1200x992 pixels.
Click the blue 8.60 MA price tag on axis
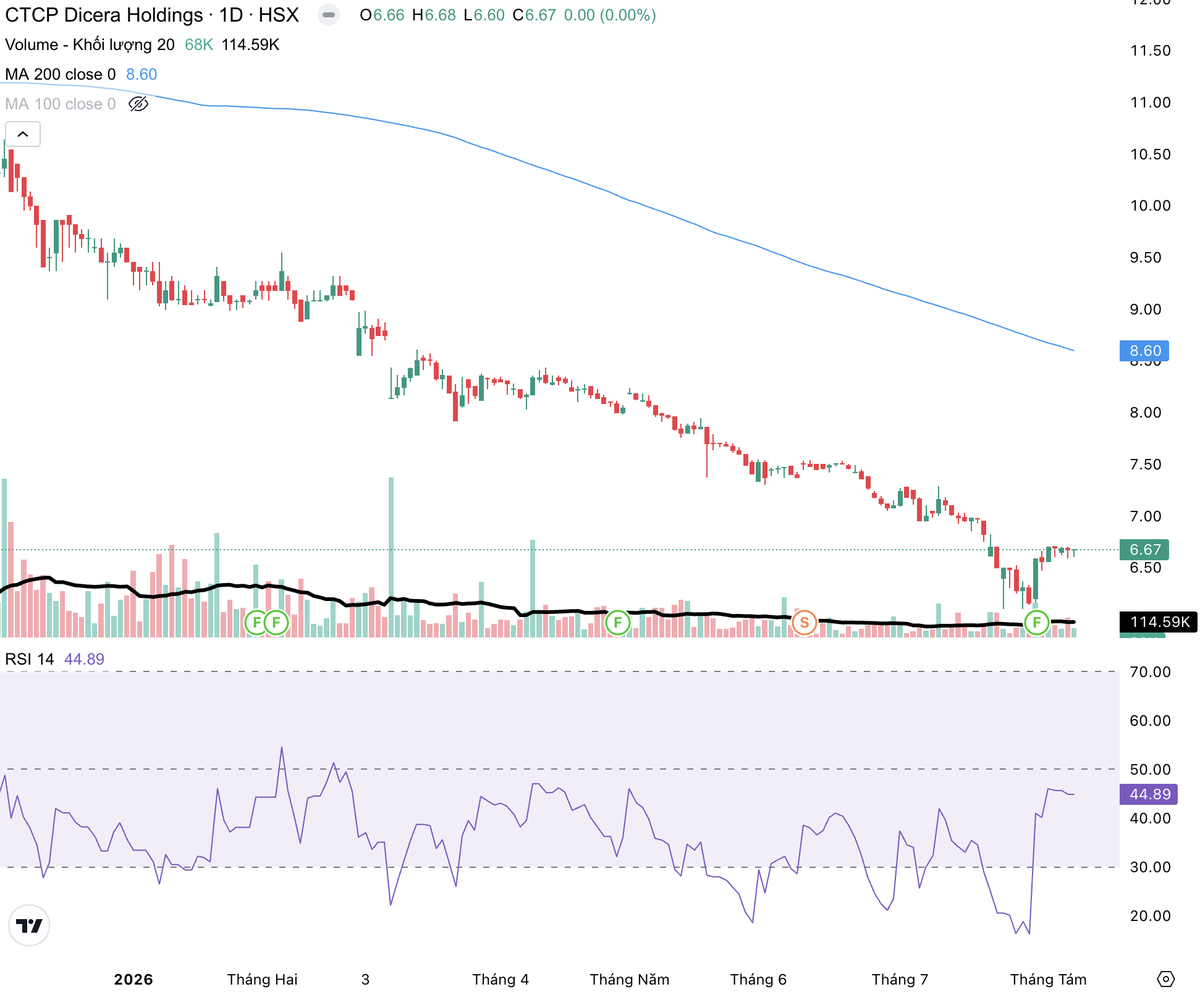click(x=1145, y=351)
